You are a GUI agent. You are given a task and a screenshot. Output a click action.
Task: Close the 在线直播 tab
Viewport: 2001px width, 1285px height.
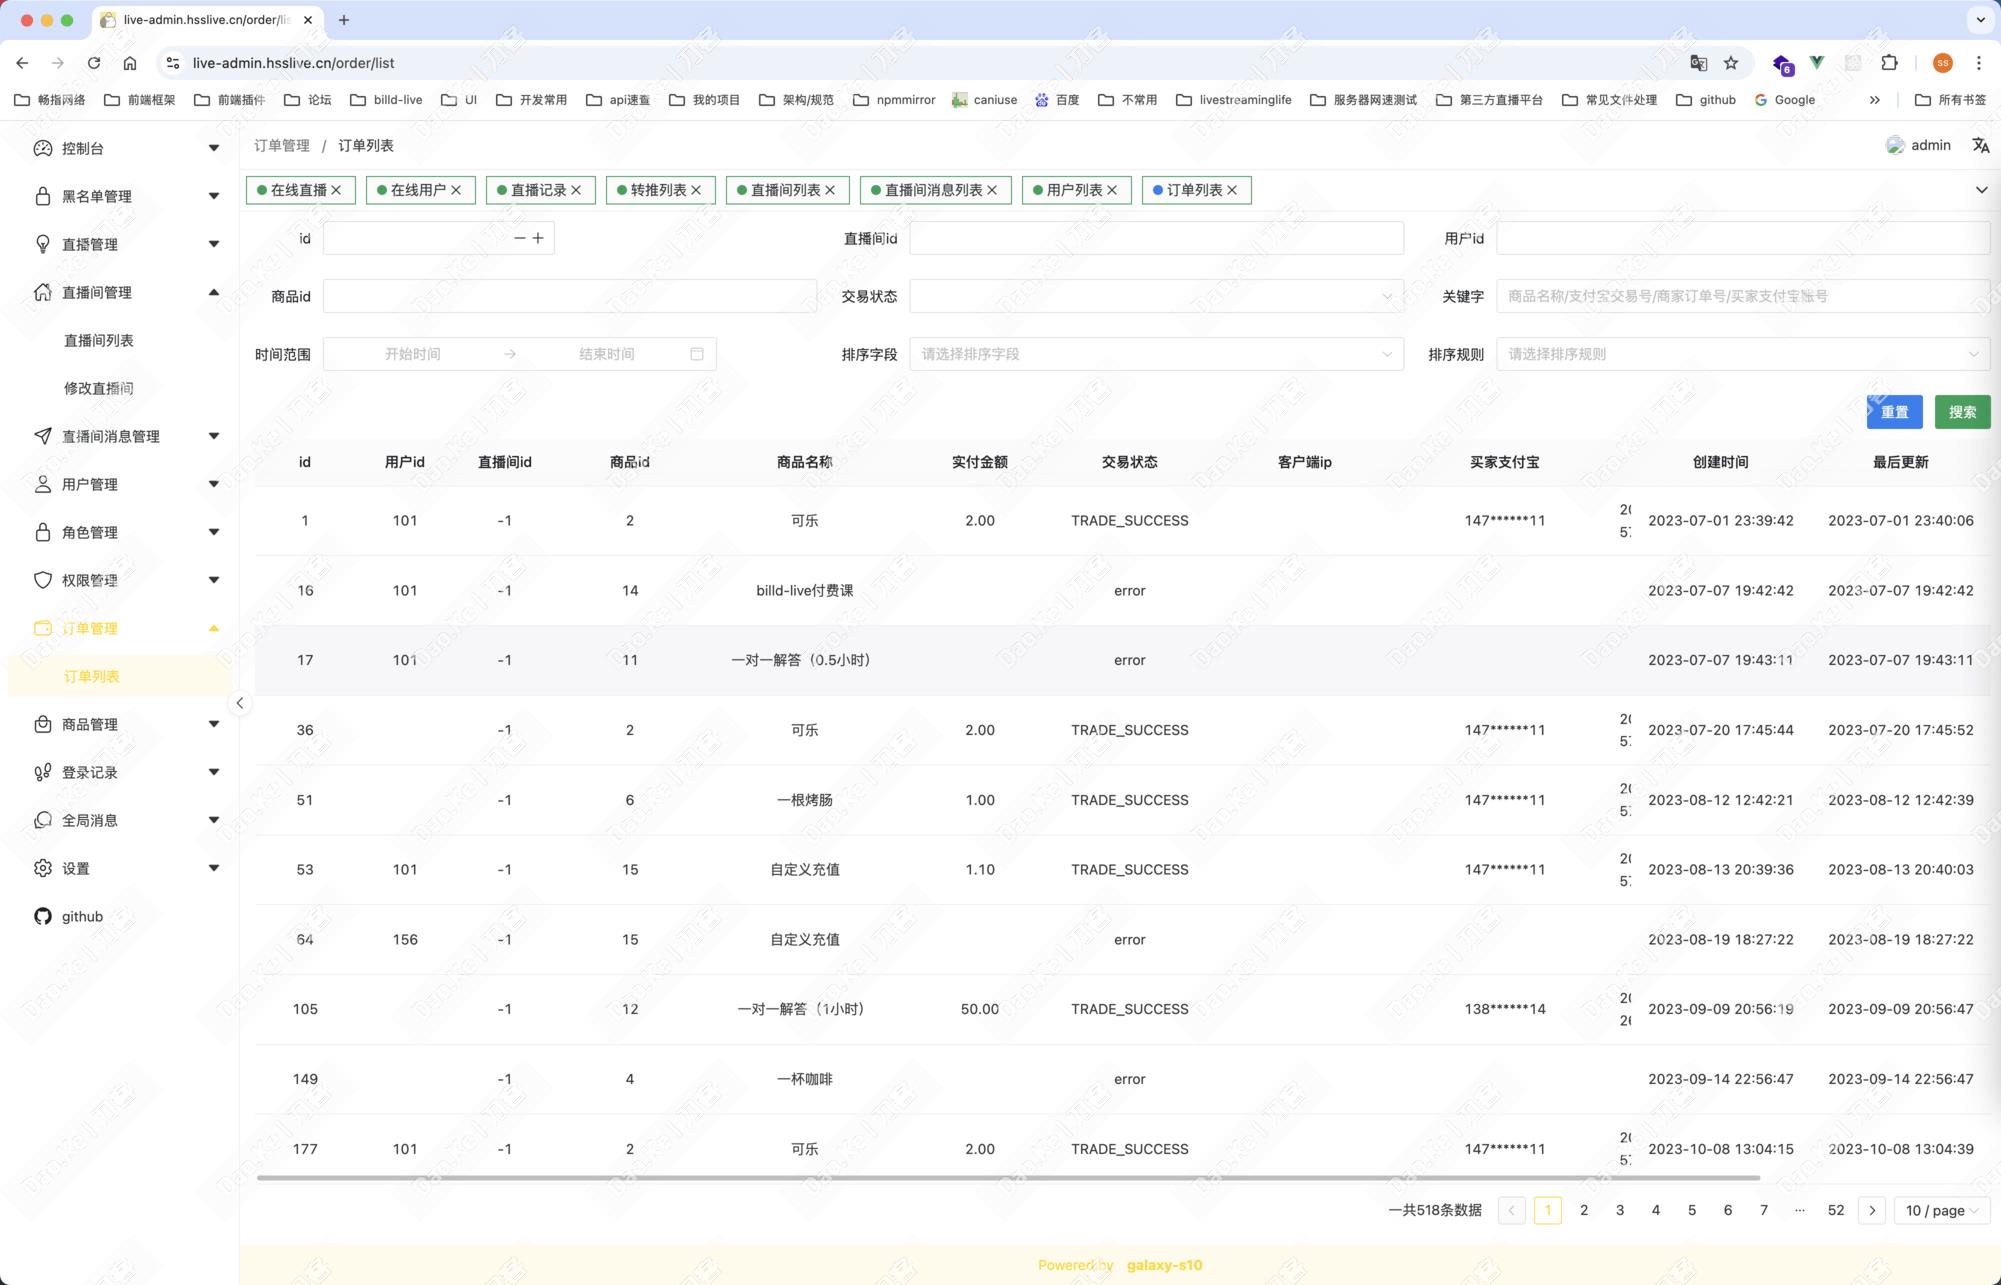pos(337,190)
